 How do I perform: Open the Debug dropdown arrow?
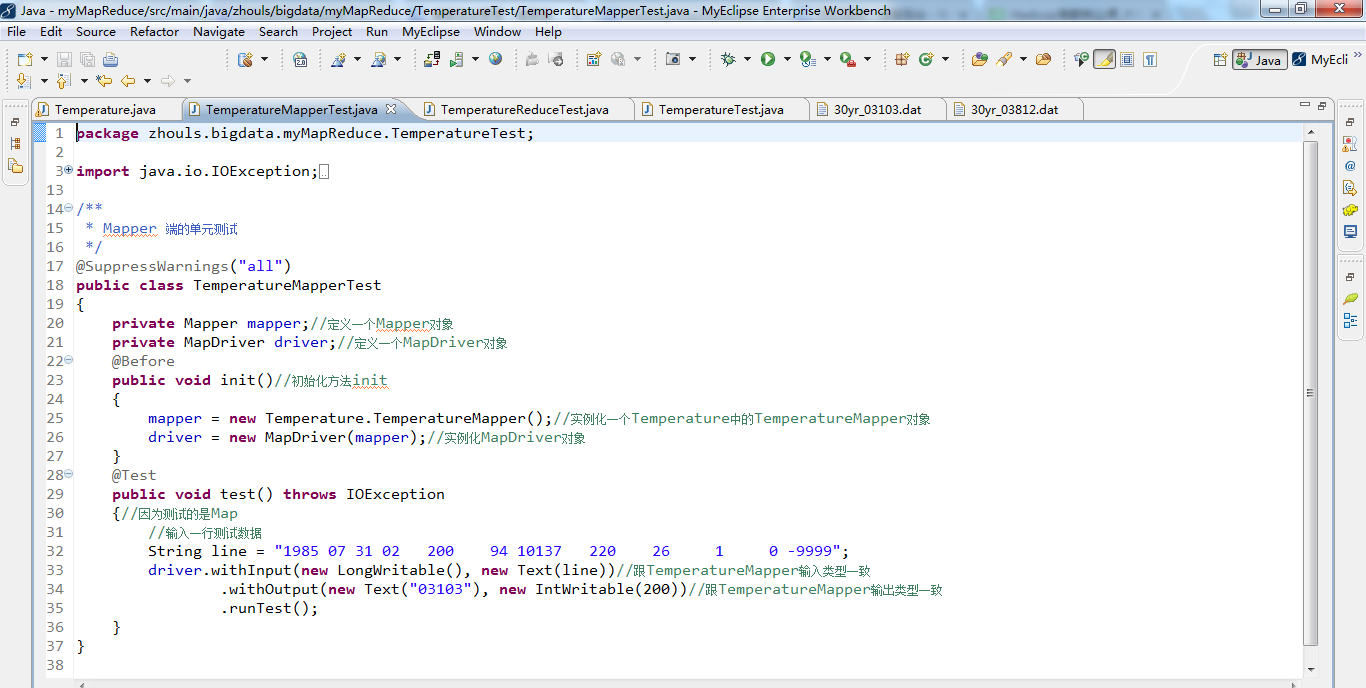747,60
